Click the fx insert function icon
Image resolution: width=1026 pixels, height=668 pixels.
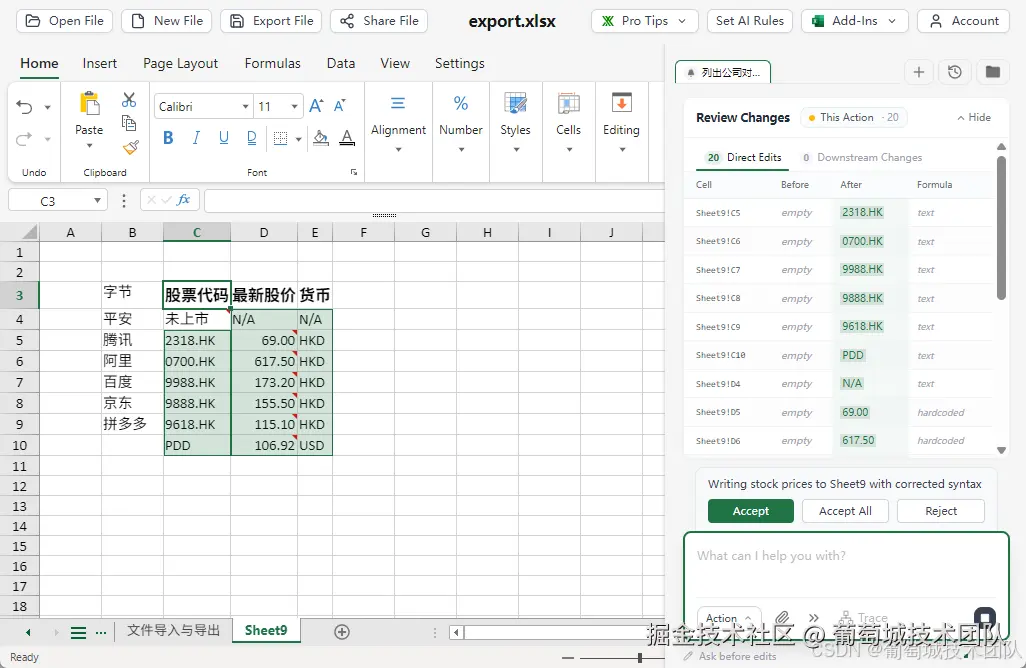(184, 200)
